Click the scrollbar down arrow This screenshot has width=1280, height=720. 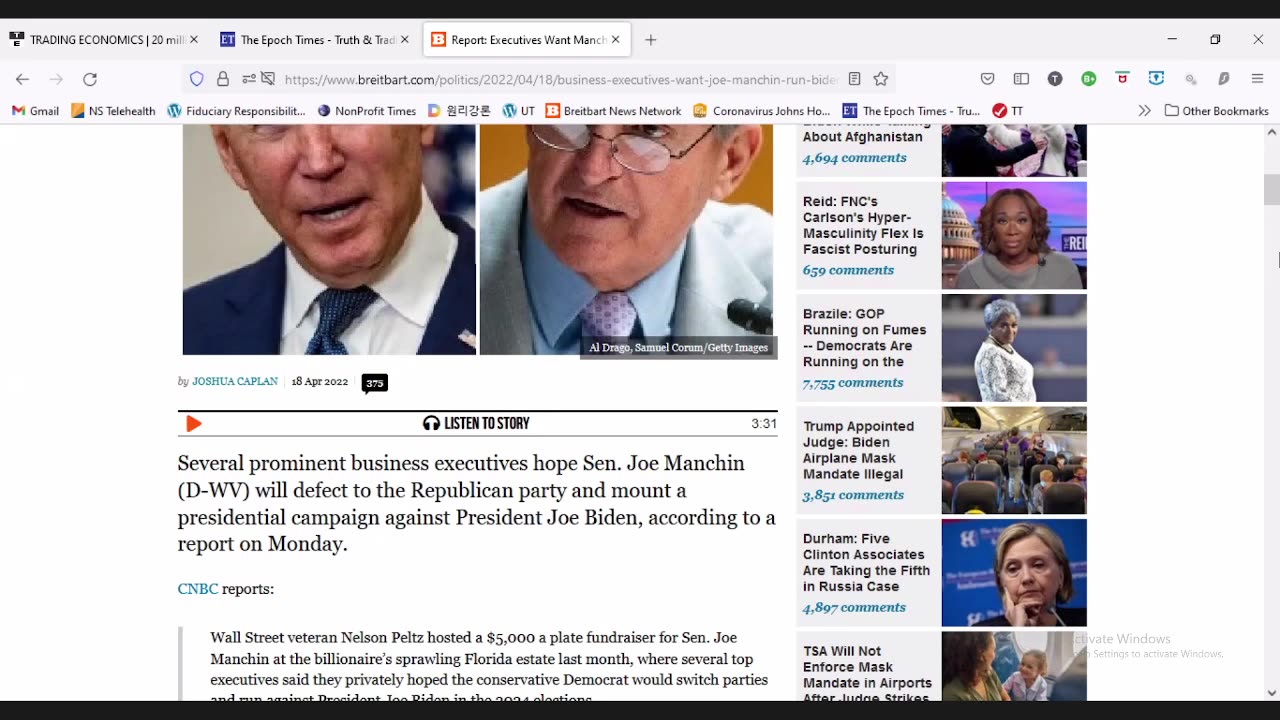point(1271,692)
